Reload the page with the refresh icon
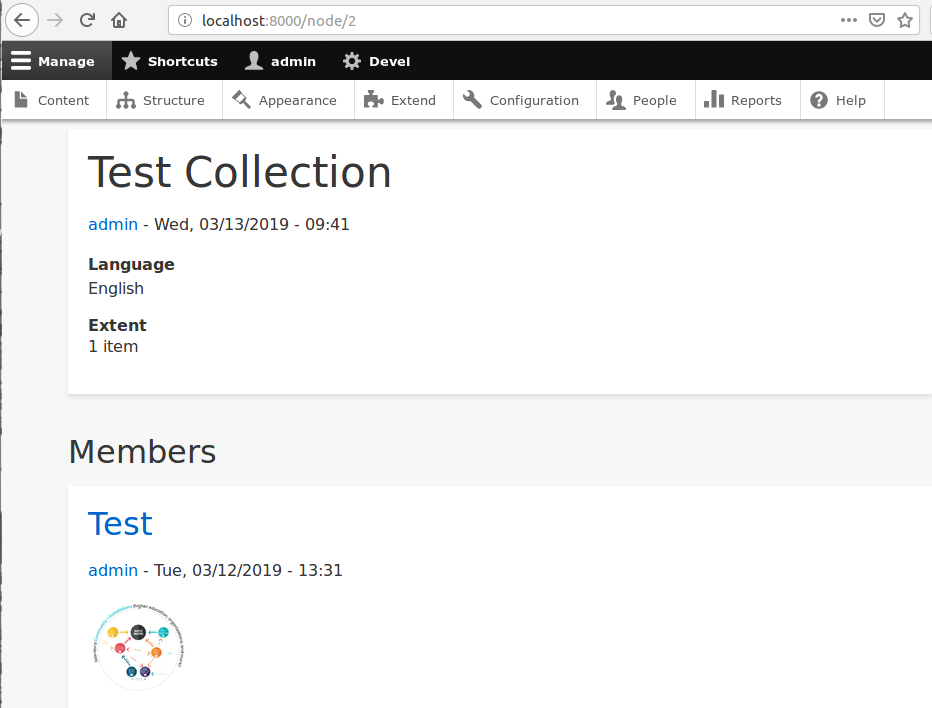The width and height of the screenshot is (932, 708). click(86, 19)
